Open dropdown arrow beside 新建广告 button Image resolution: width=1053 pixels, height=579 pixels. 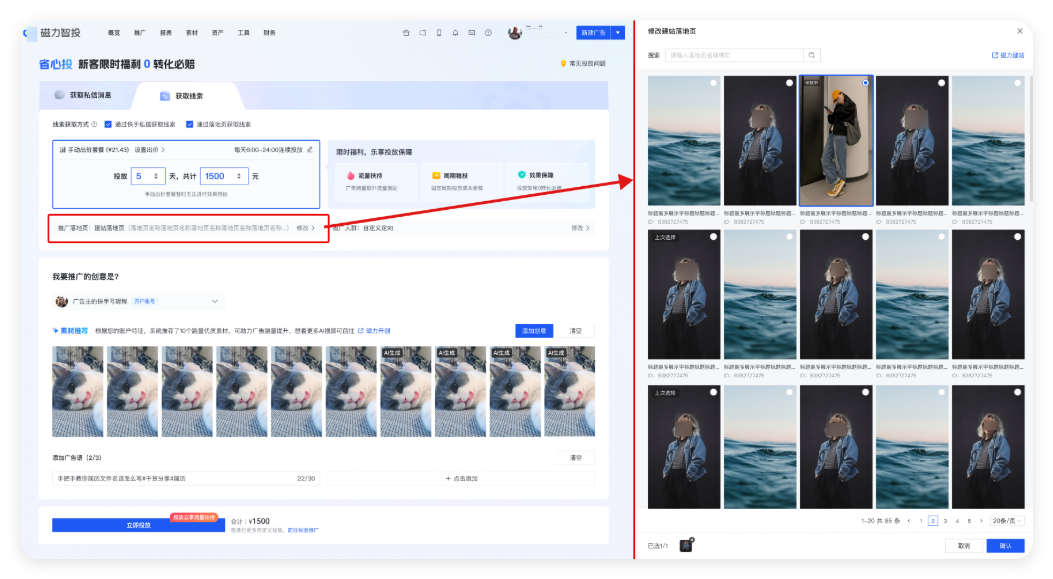[618, 33]
